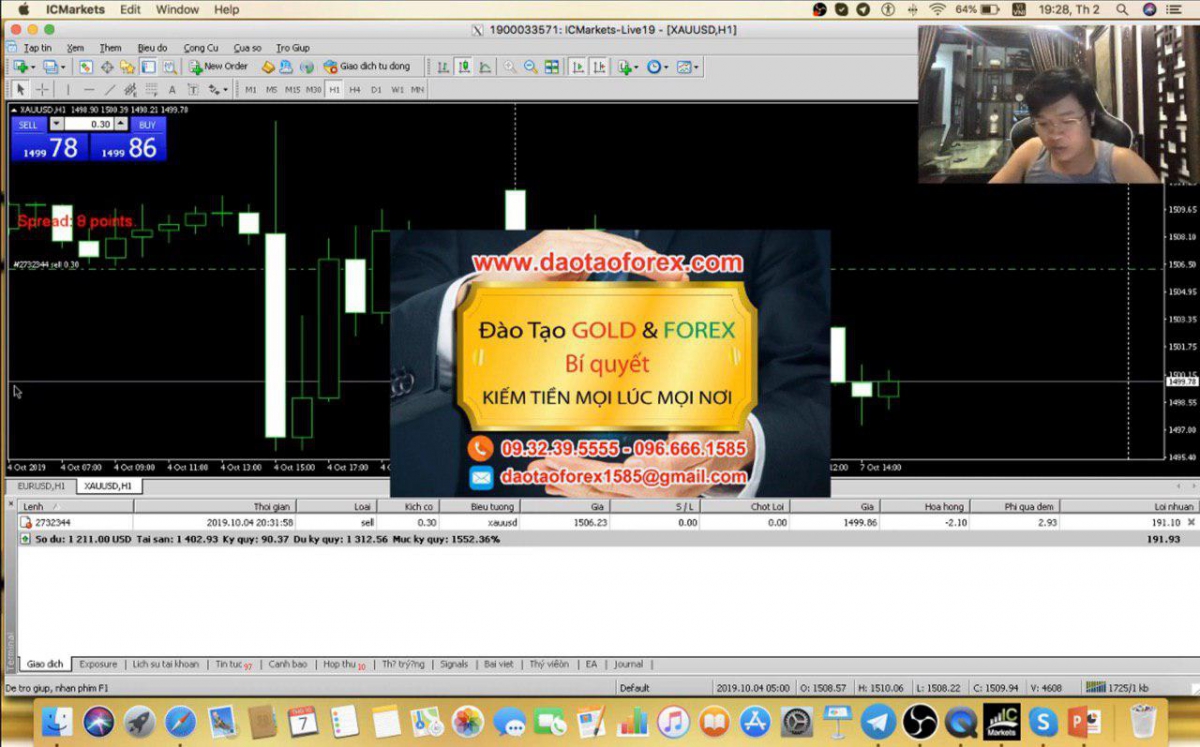Click the blue SELL button on chart

pos(28,125)
